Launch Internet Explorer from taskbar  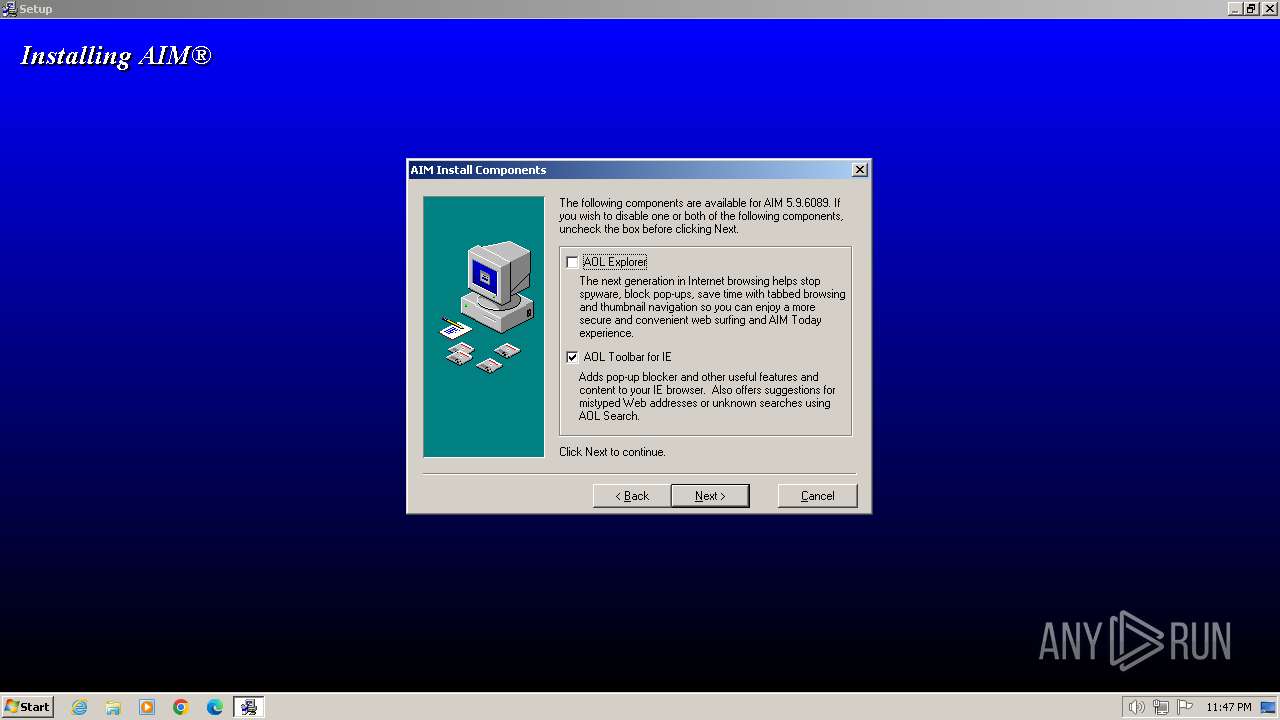click(79, 707)
